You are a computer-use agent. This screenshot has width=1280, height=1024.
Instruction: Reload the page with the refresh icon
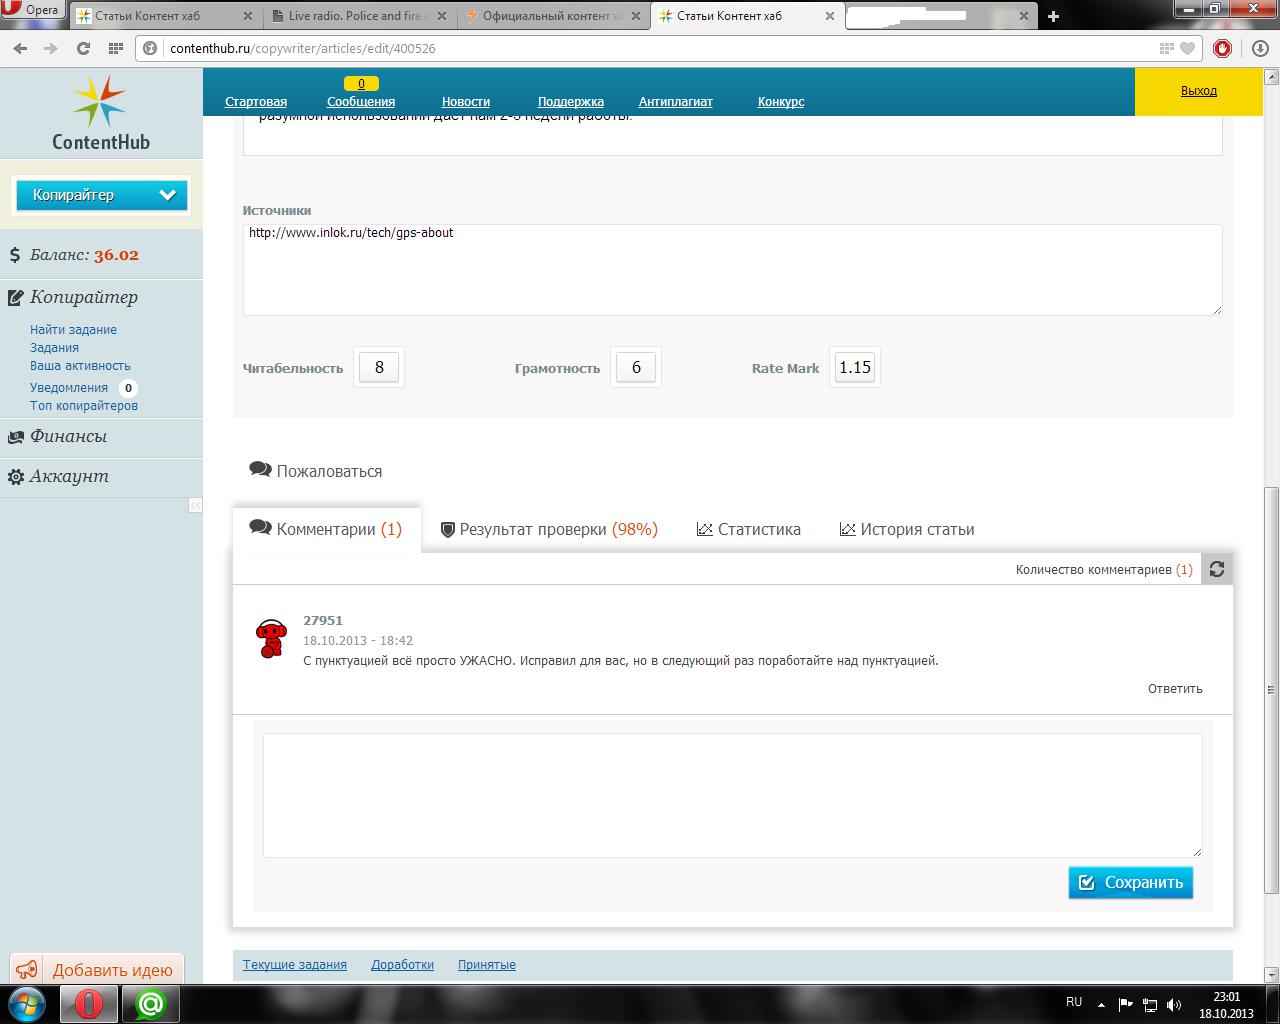(x=83, y=48)
